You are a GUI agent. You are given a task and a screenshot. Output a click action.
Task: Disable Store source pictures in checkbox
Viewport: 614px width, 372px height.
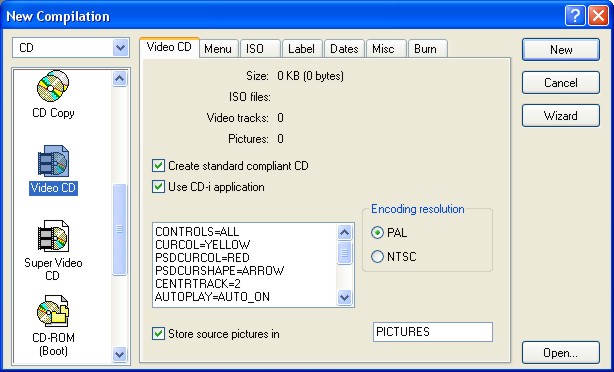[x=158, y=334]
